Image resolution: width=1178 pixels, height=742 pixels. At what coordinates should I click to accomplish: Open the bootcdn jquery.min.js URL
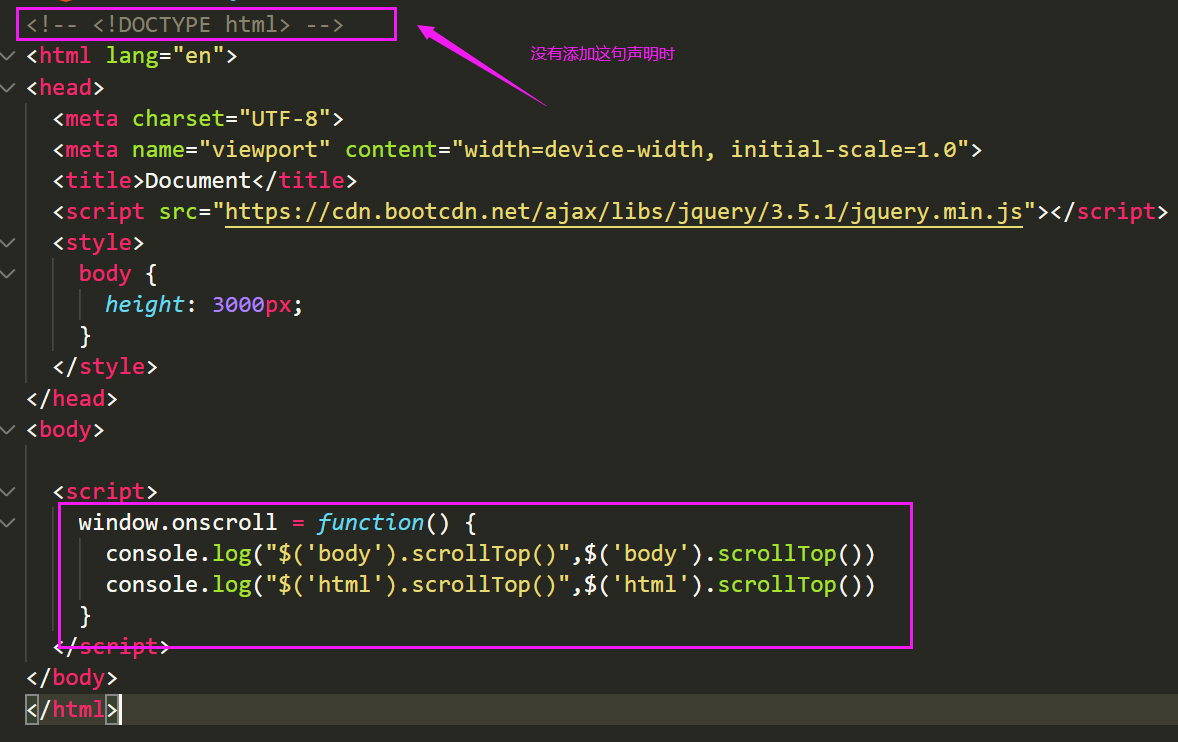[624, 212]
